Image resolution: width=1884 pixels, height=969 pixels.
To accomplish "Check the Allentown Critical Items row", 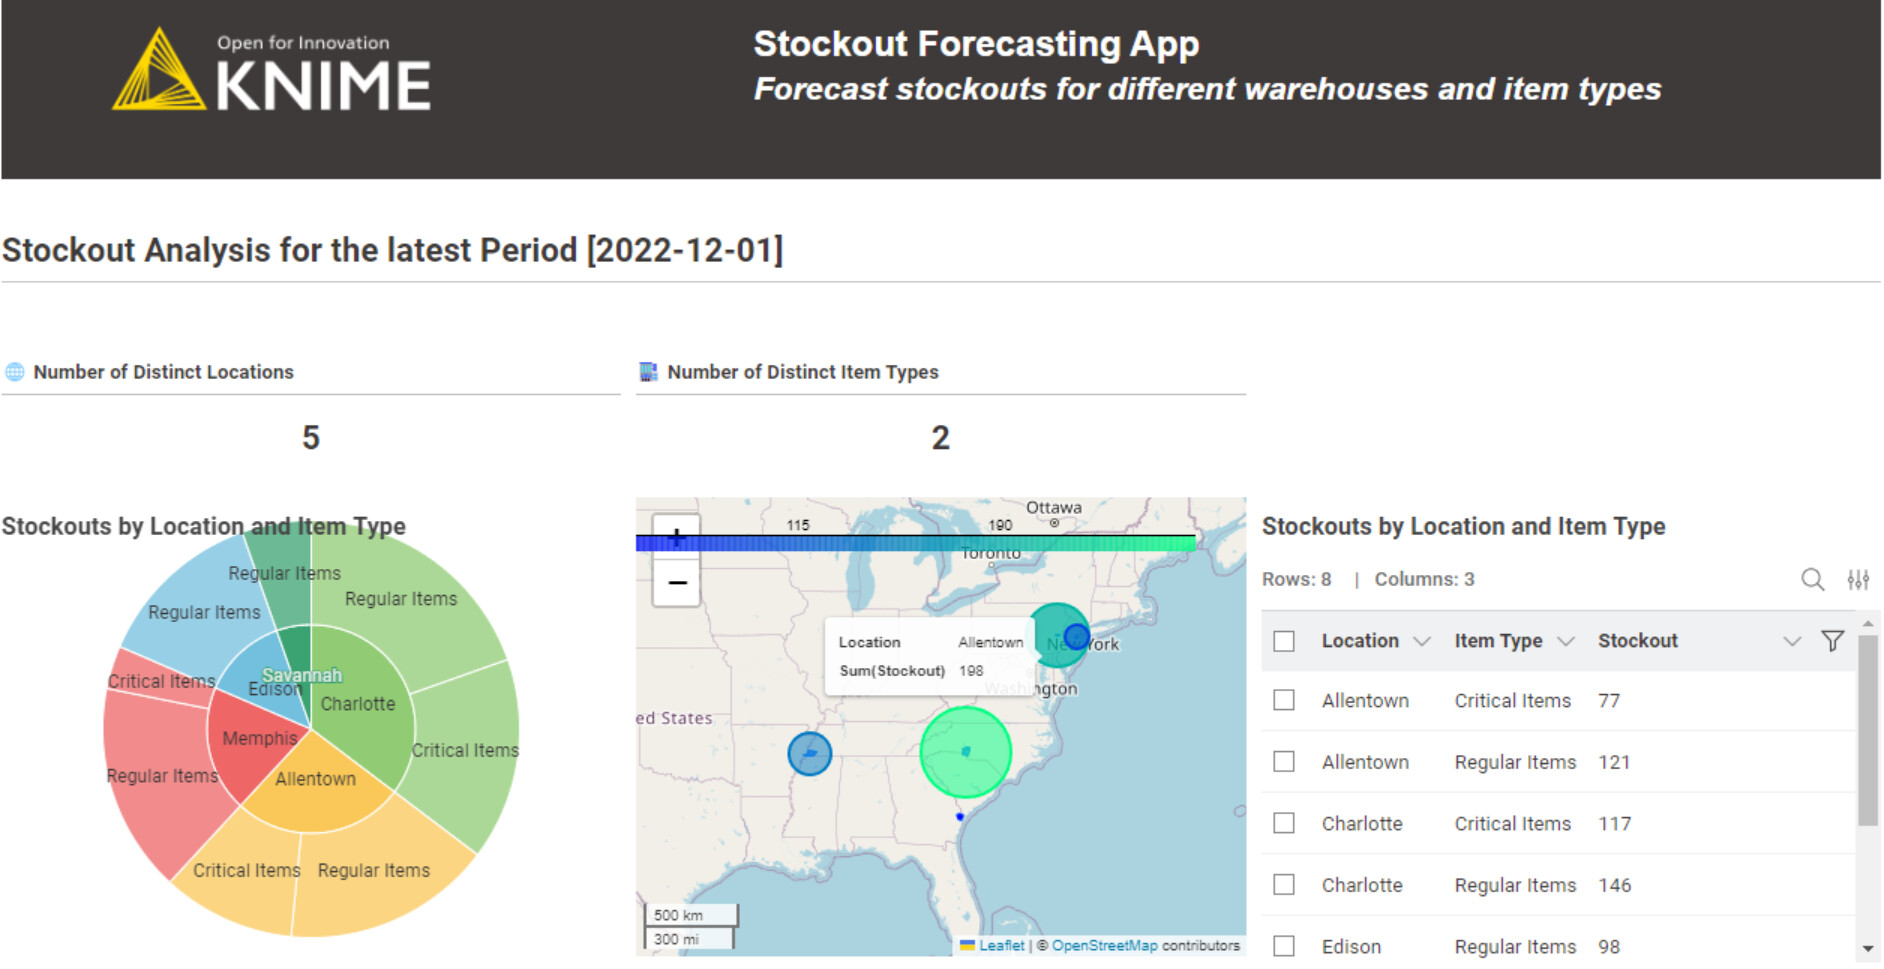I will [x=1284, y=700].
